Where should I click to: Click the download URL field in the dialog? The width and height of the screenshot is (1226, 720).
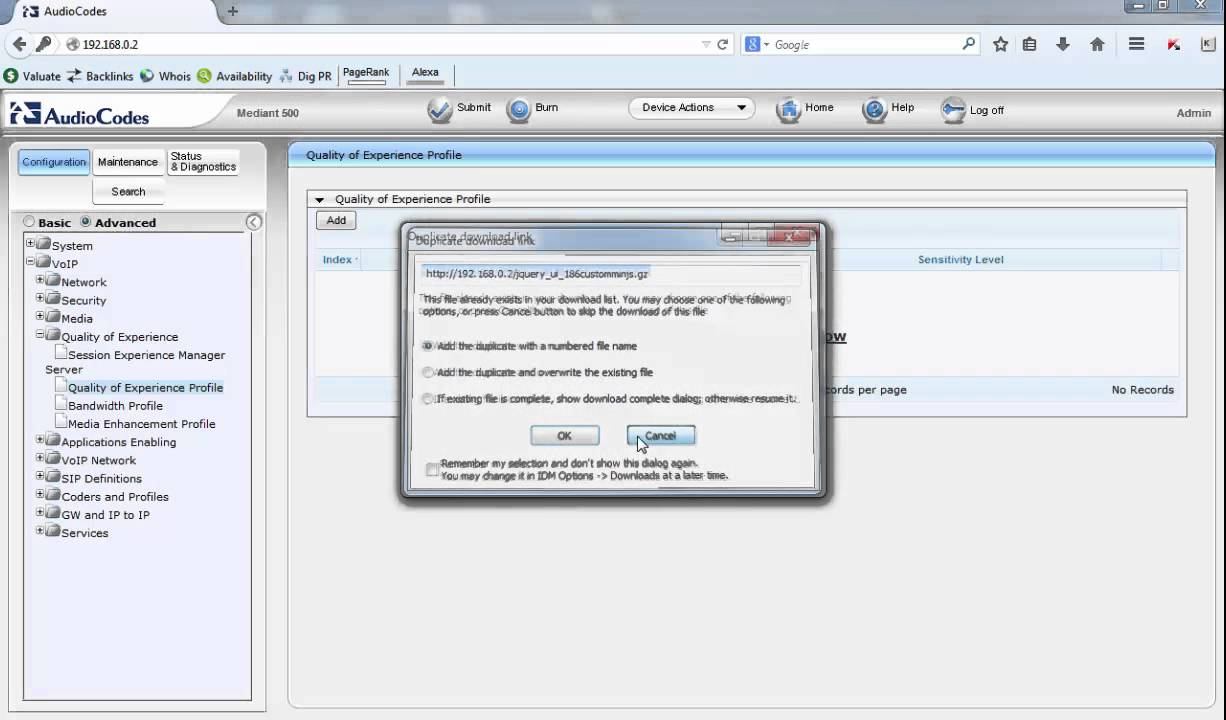(x=610, y=273)
